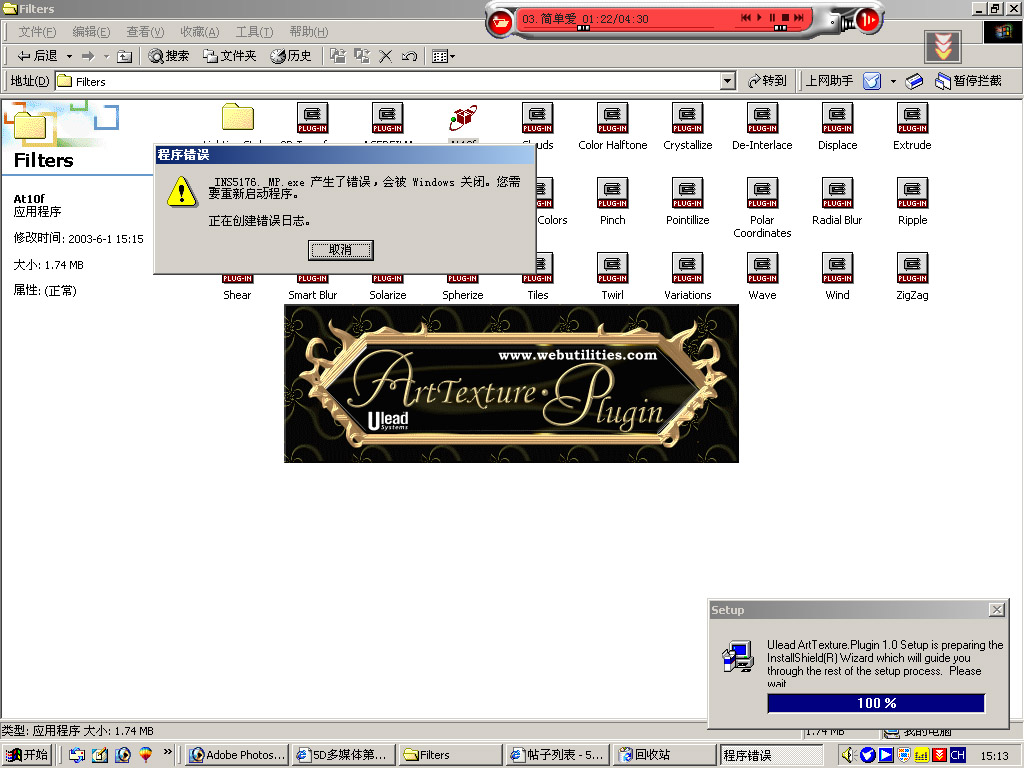The height and width of the screenshot is (768, 1024).
Task: Expand the 上网助手 toolbar dropdown arrow
Action: 893,81
